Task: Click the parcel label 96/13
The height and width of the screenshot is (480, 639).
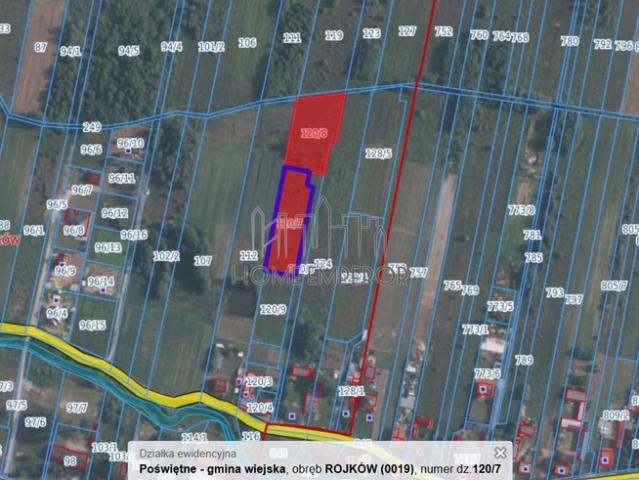Action: [108, 247]
